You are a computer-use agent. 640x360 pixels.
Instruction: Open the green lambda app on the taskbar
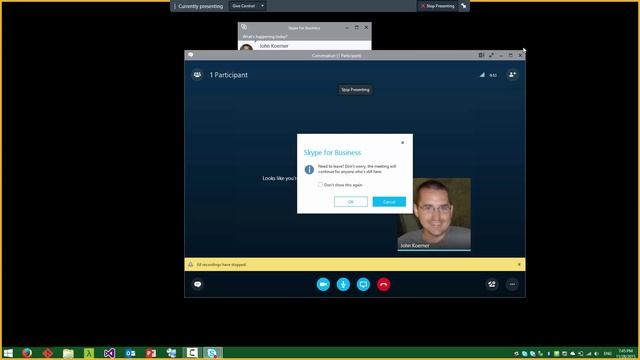[89, 353]
